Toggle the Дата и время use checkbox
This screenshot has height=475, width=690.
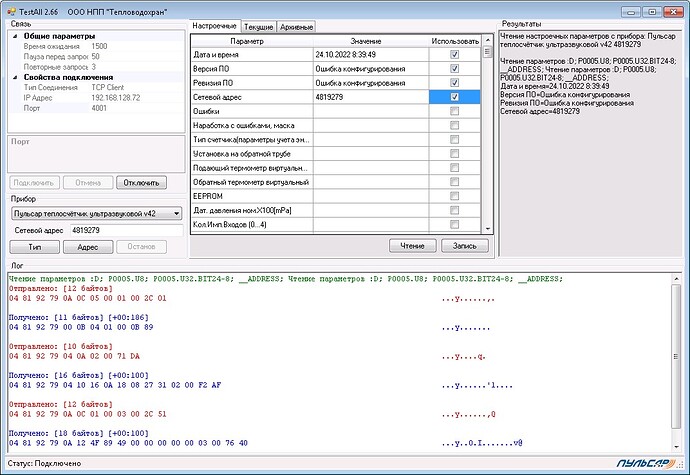pyautogui.click(x=455, y=55)
